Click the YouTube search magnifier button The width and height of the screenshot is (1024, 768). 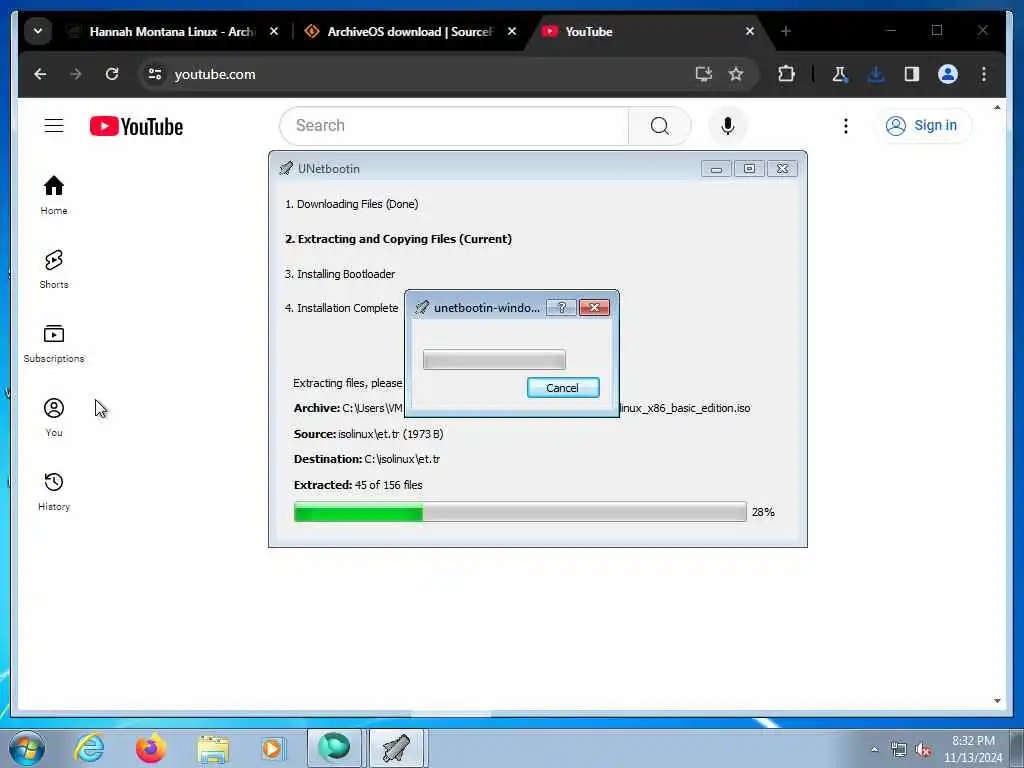(x=660, y=125)
